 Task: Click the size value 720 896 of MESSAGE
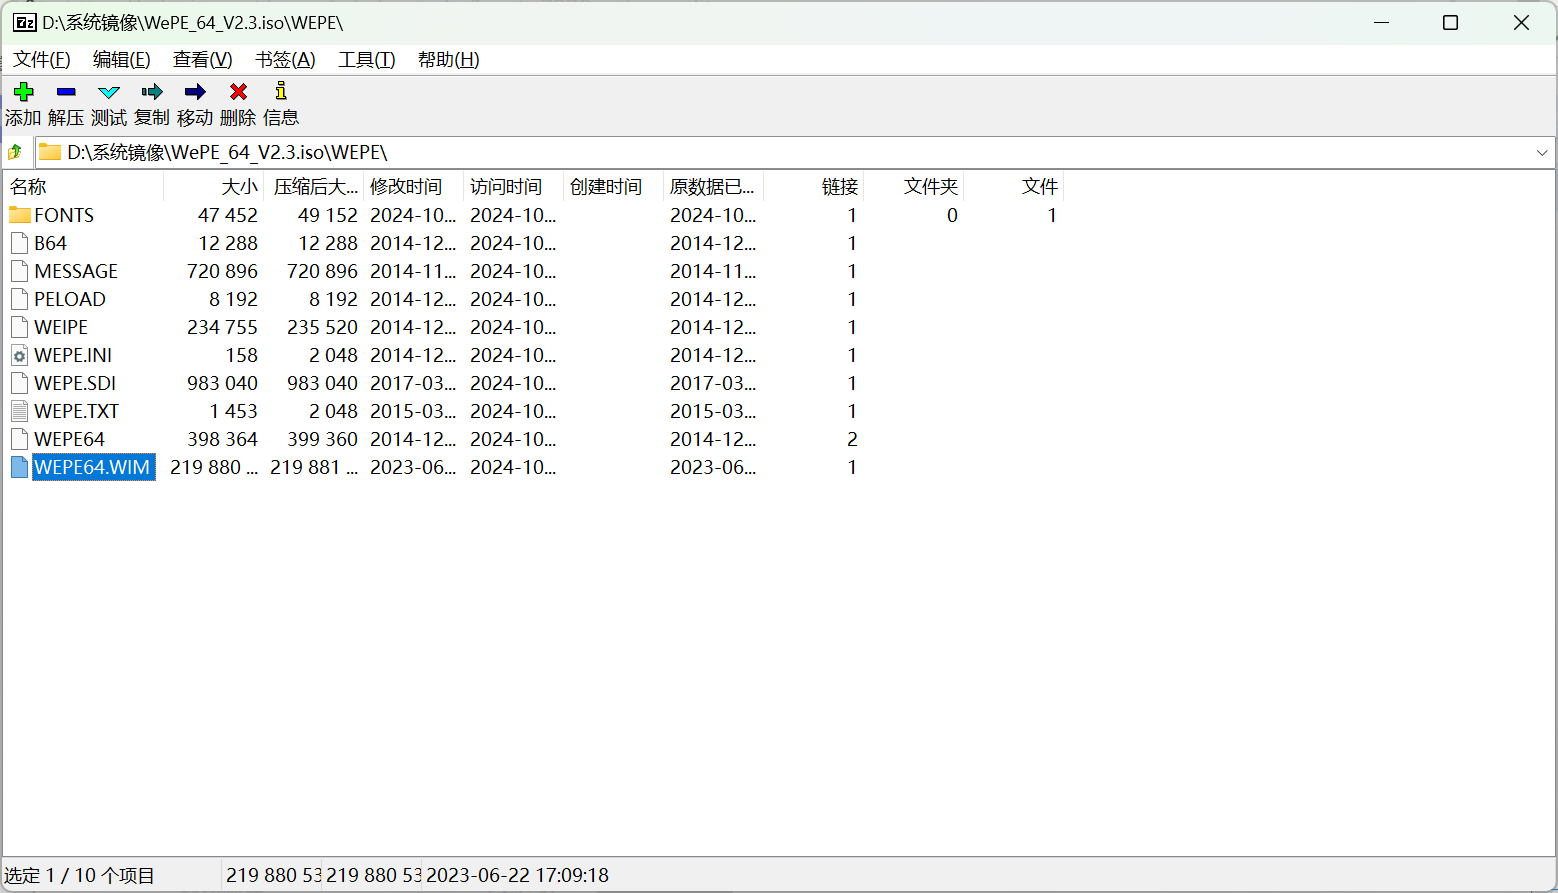pyautogui.click(x=222, y=271)
